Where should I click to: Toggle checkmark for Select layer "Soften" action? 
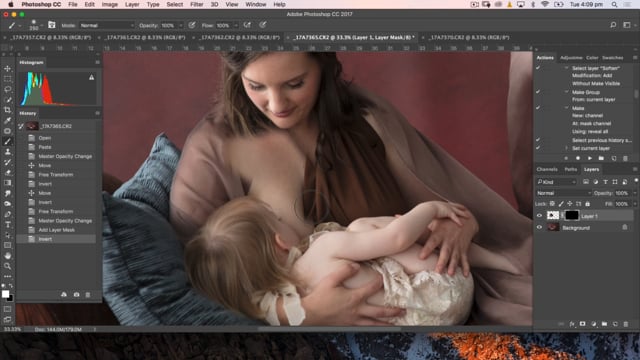coord(538,68)
